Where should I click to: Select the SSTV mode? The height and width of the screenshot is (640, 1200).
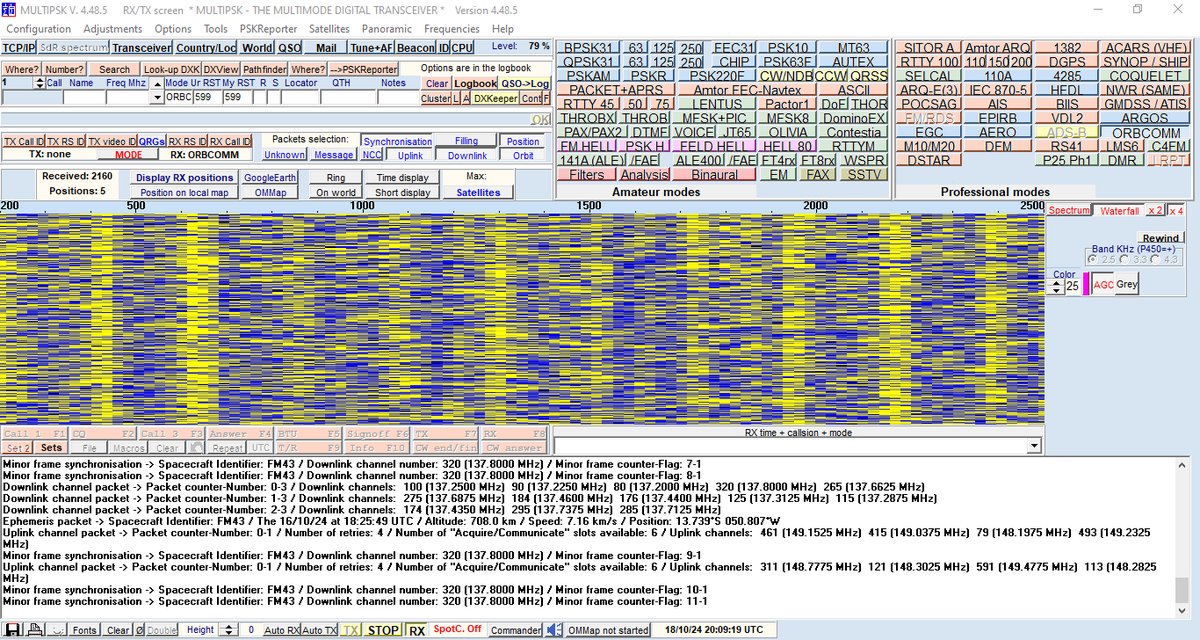(863, 174)
